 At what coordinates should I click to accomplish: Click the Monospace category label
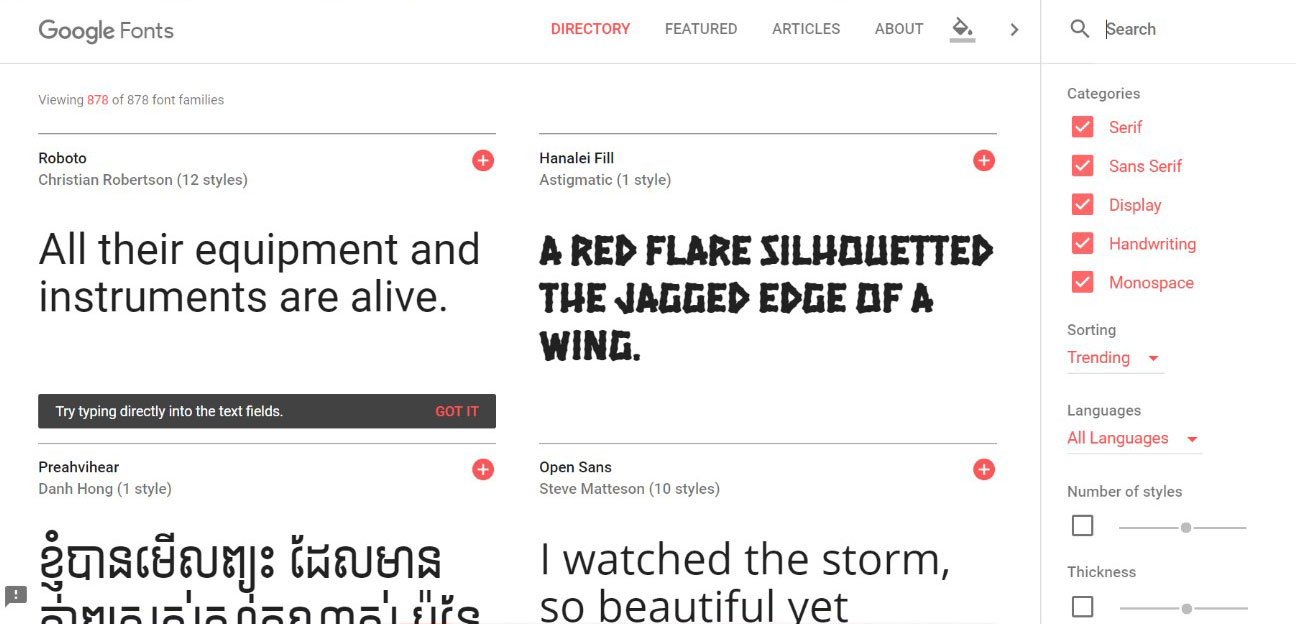[1151, 283]
